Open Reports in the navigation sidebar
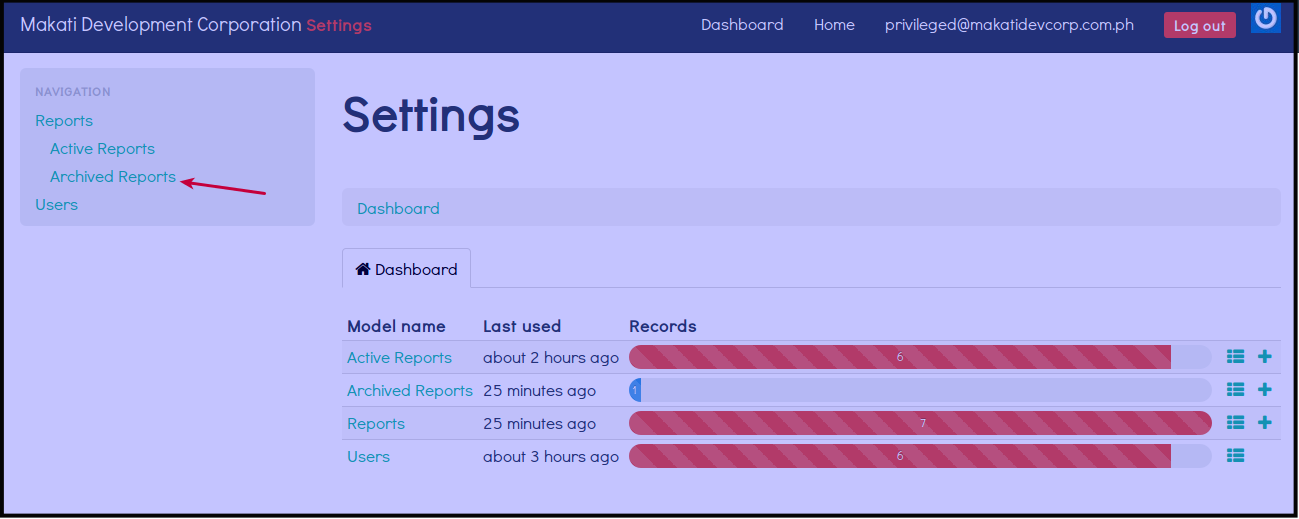 click(64, 121)
